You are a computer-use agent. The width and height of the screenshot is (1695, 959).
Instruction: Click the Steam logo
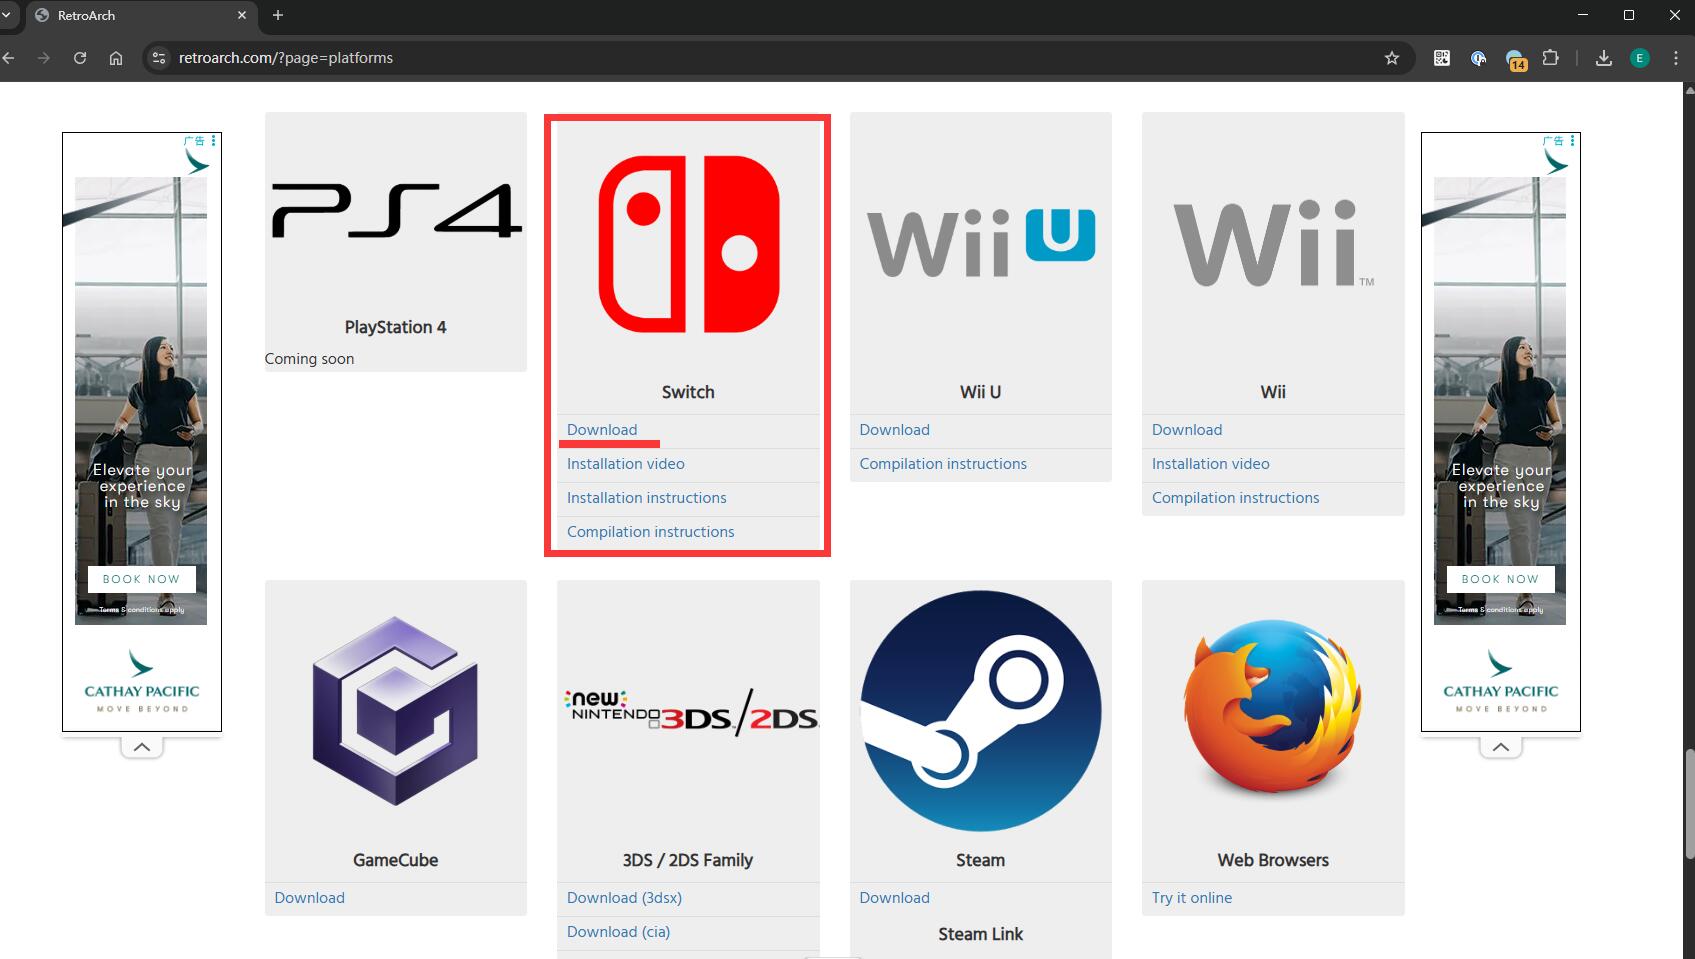click(x=980, y=711)
